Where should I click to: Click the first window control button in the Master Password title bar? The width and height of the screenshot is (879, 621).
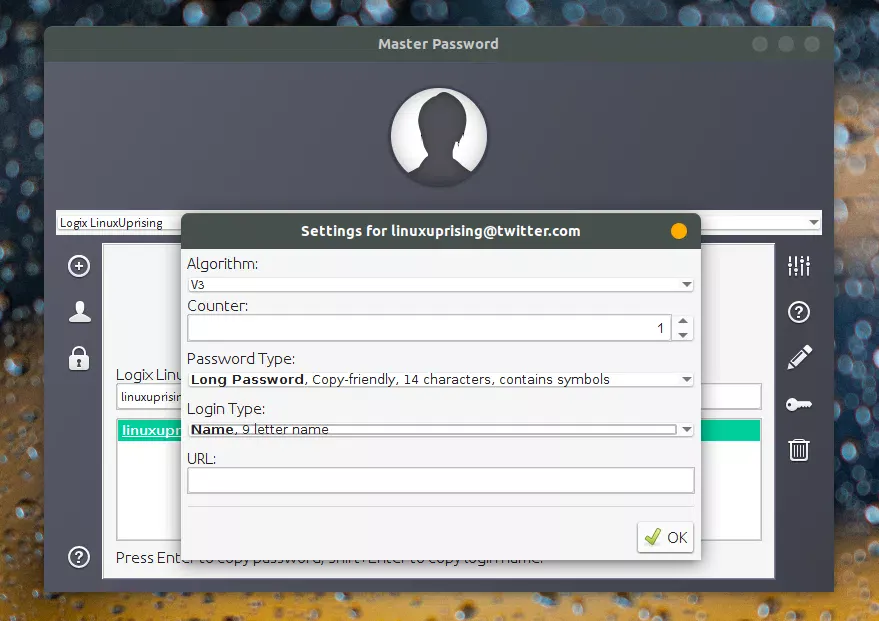coord(760,44)
